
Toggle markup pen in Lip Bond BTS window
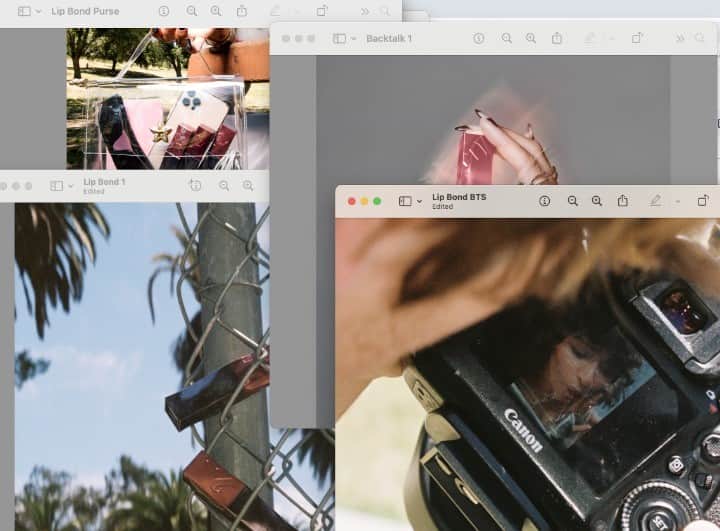655,201
